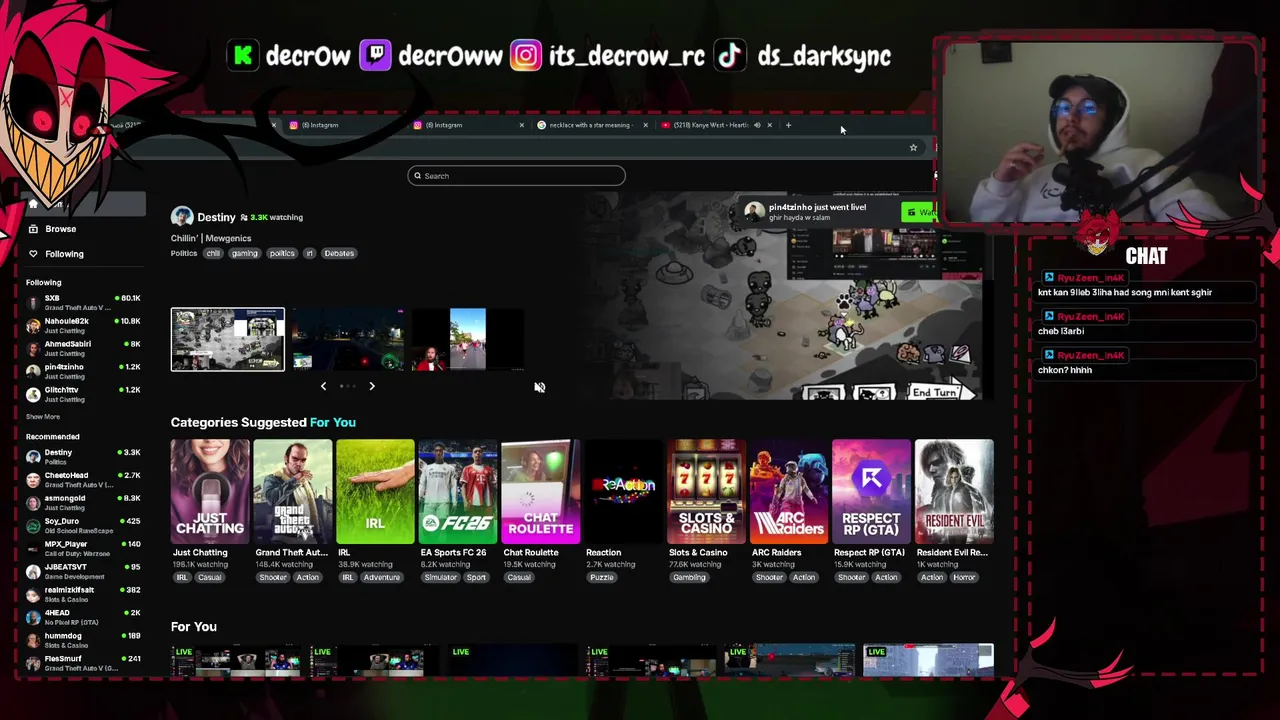Close the Kanye West YouTube tab
Screen dimensions: 1280x720
[769, 125]
